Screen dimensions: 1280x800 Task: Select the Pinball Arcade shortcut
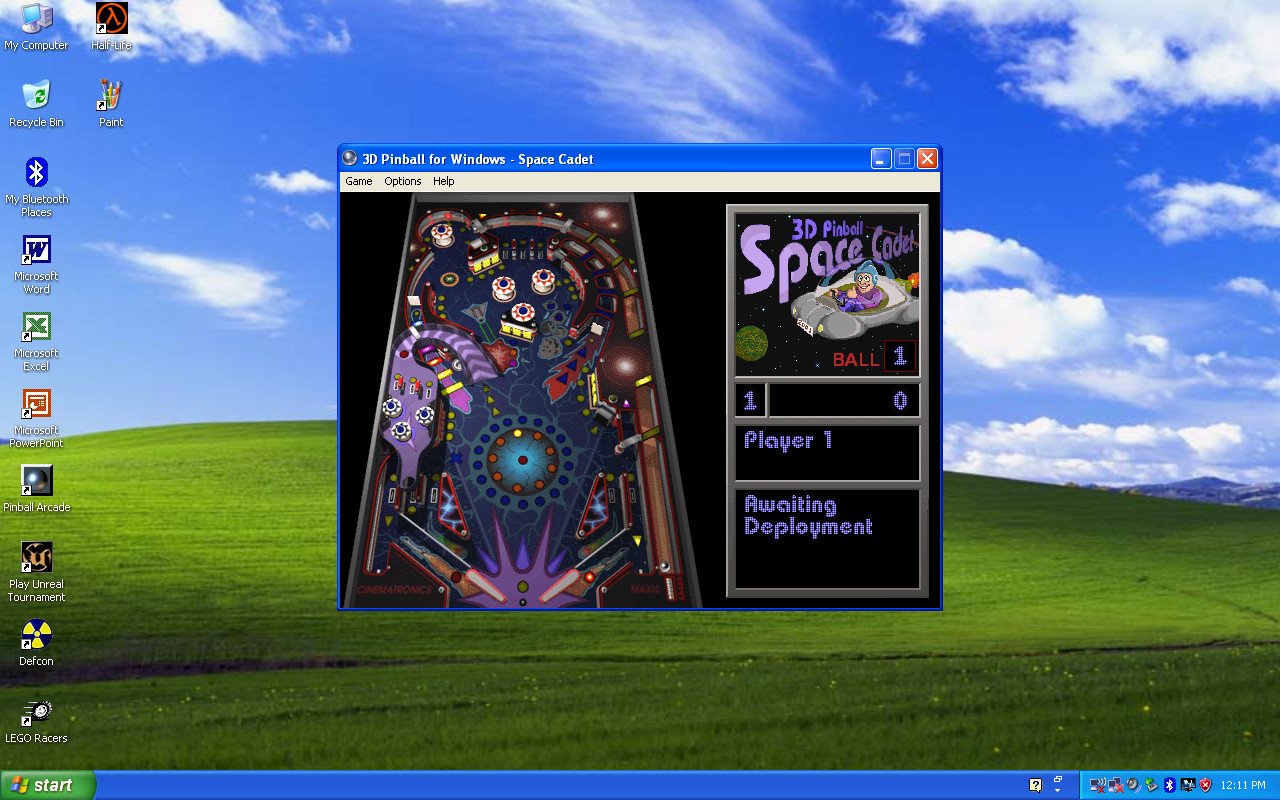click(x=36, y=489)
